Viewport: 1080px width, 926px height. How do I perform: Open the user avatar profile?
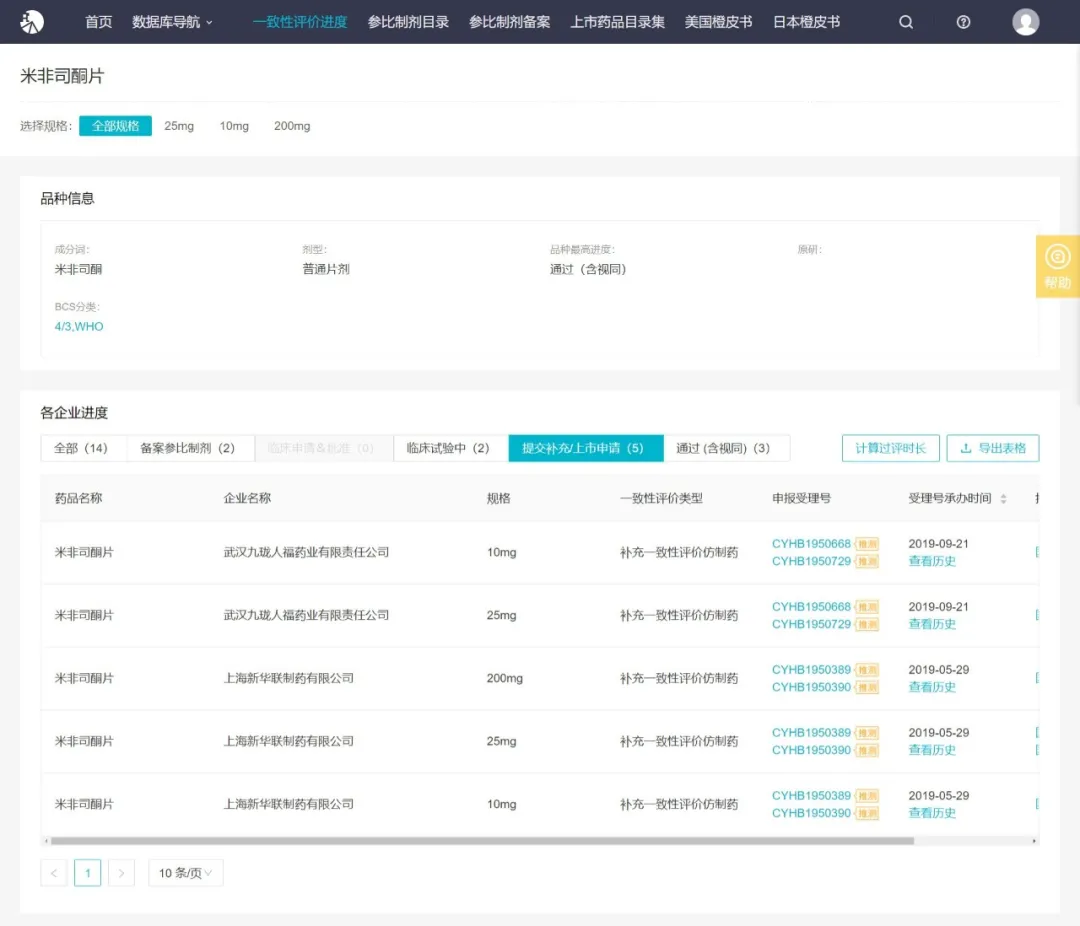click(1025, 22)
